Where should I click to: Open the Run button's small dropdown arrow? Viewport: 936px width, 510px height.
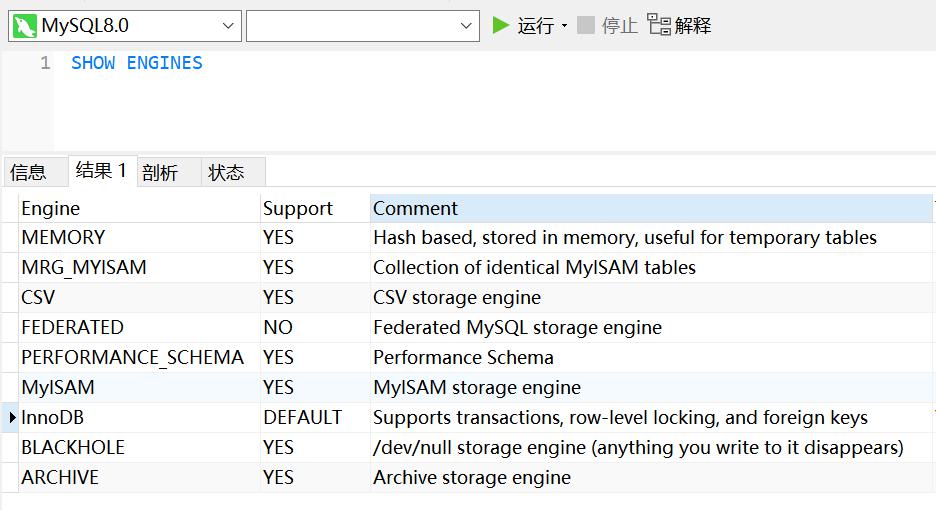click(564, 26)
